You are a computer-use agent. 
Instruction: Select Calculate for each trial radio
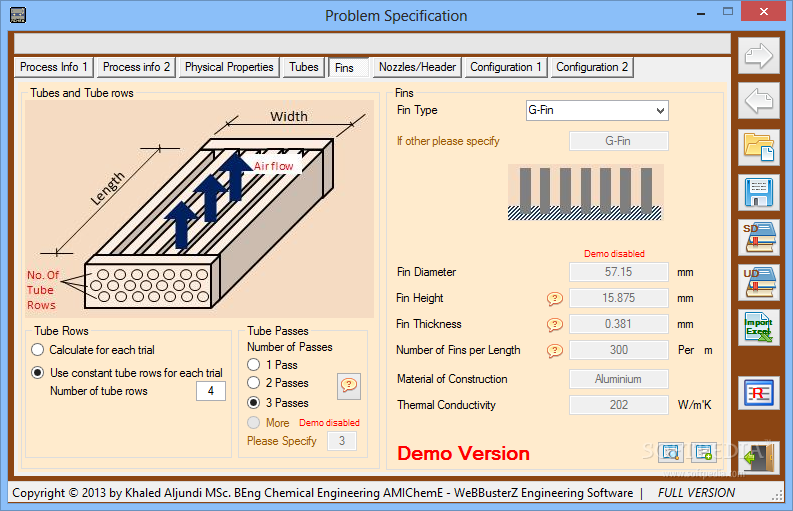point(37,350)
